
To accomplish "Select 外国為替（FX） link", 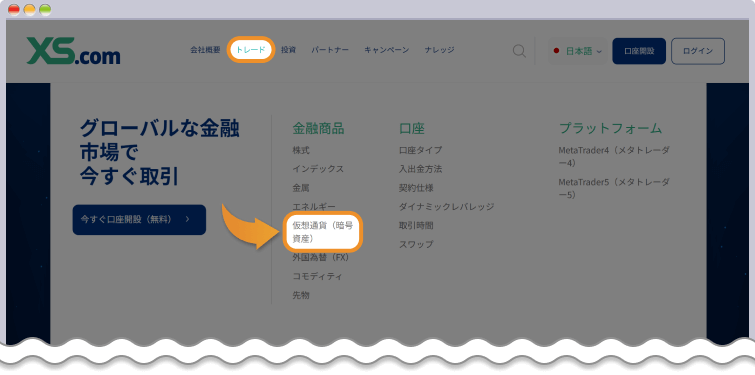I will click(x=321, y=258).
